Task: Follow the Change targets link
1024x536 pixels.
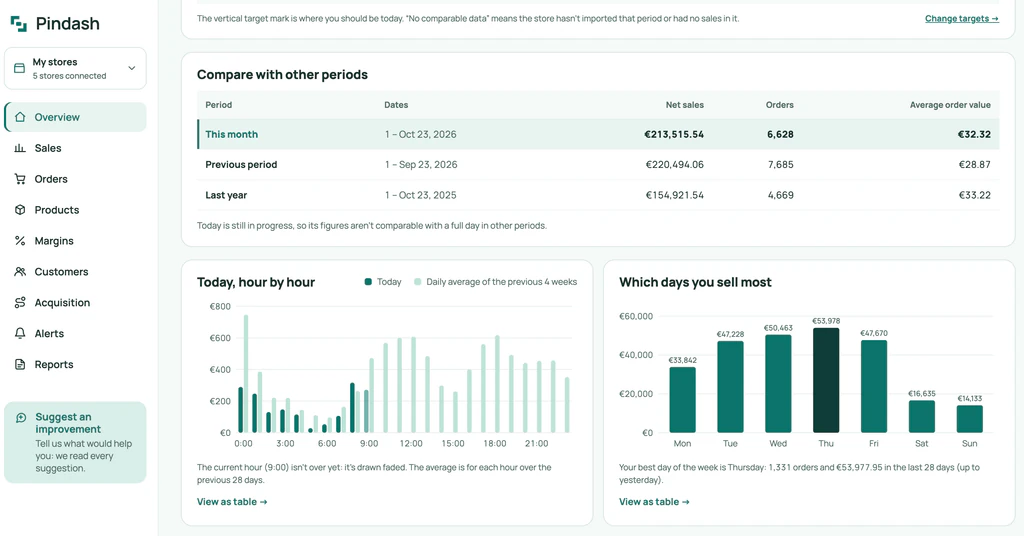Action: pos(961,18)
